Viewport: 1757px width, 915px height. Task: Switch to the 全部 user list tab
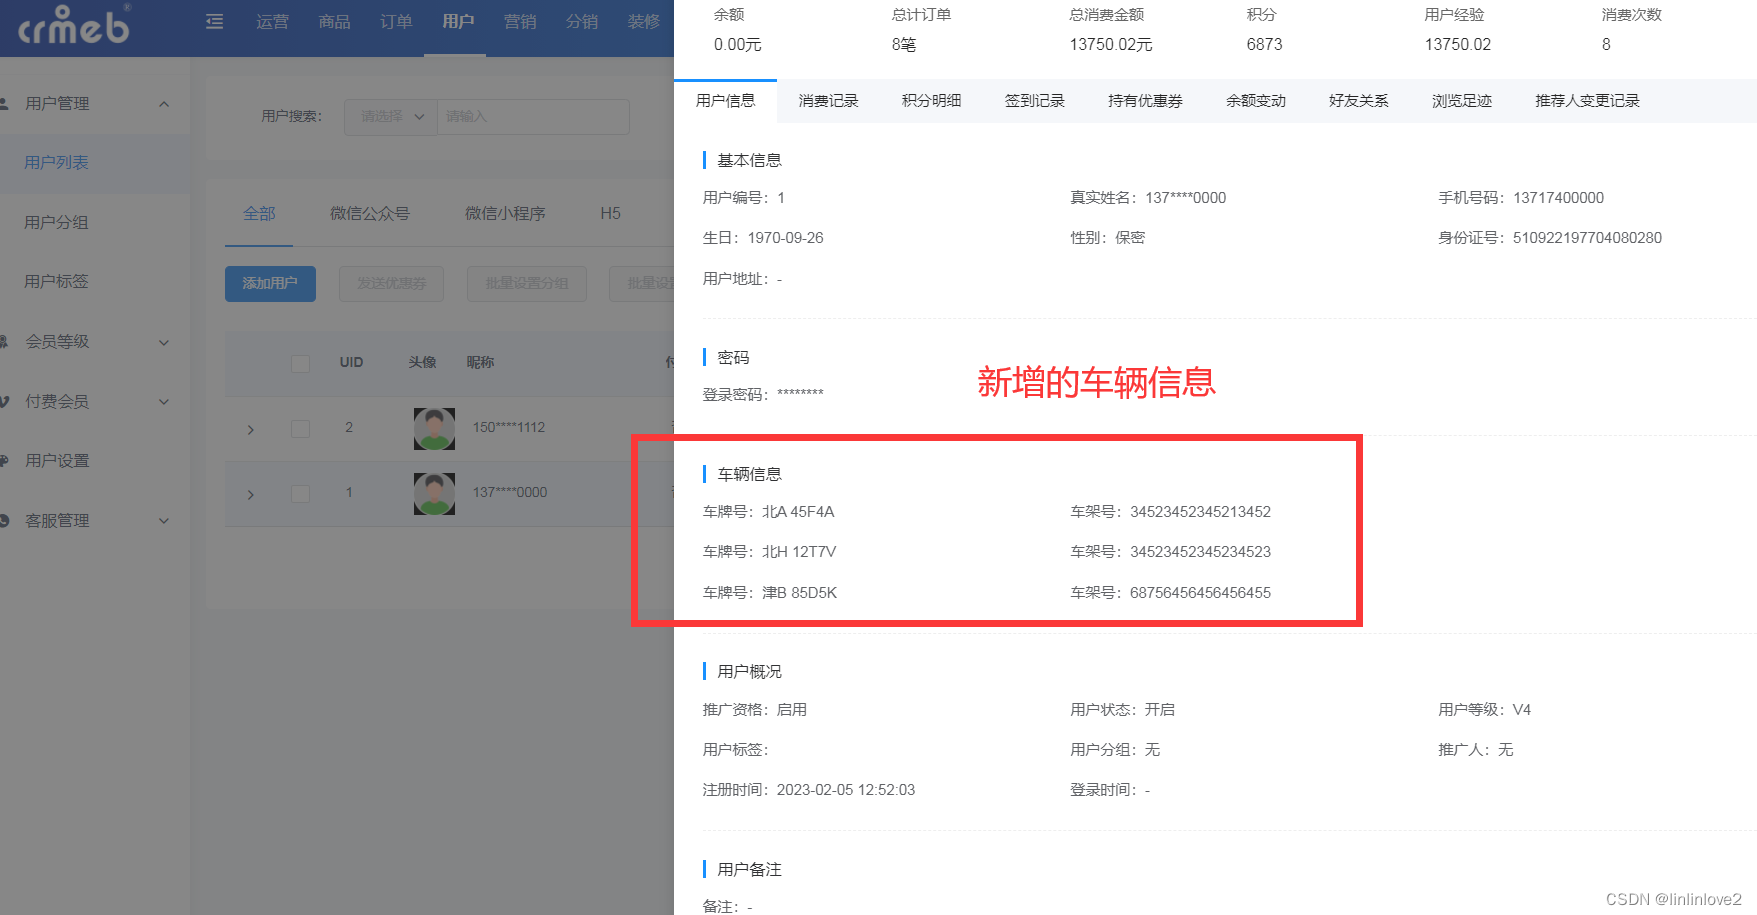(x=259, y=213)
